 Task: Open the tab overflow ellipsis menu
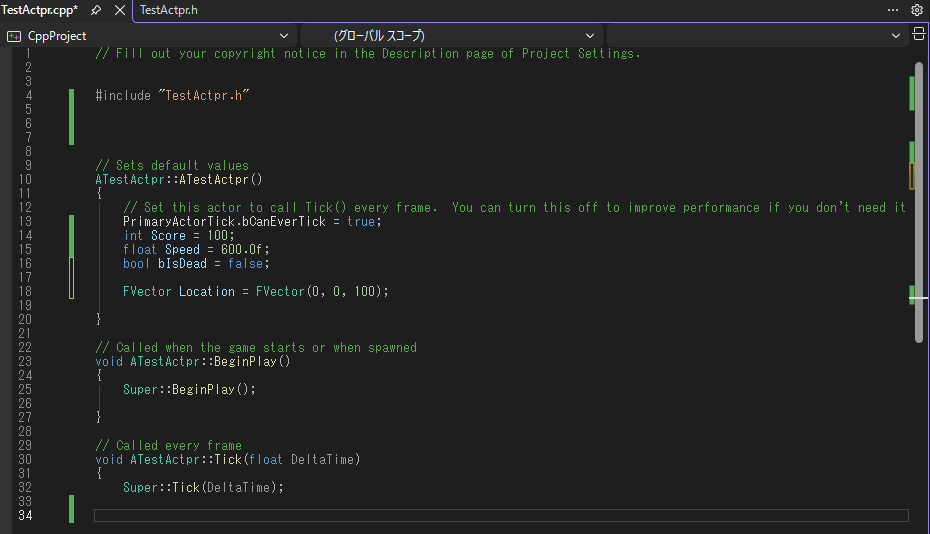coord(892,10)
